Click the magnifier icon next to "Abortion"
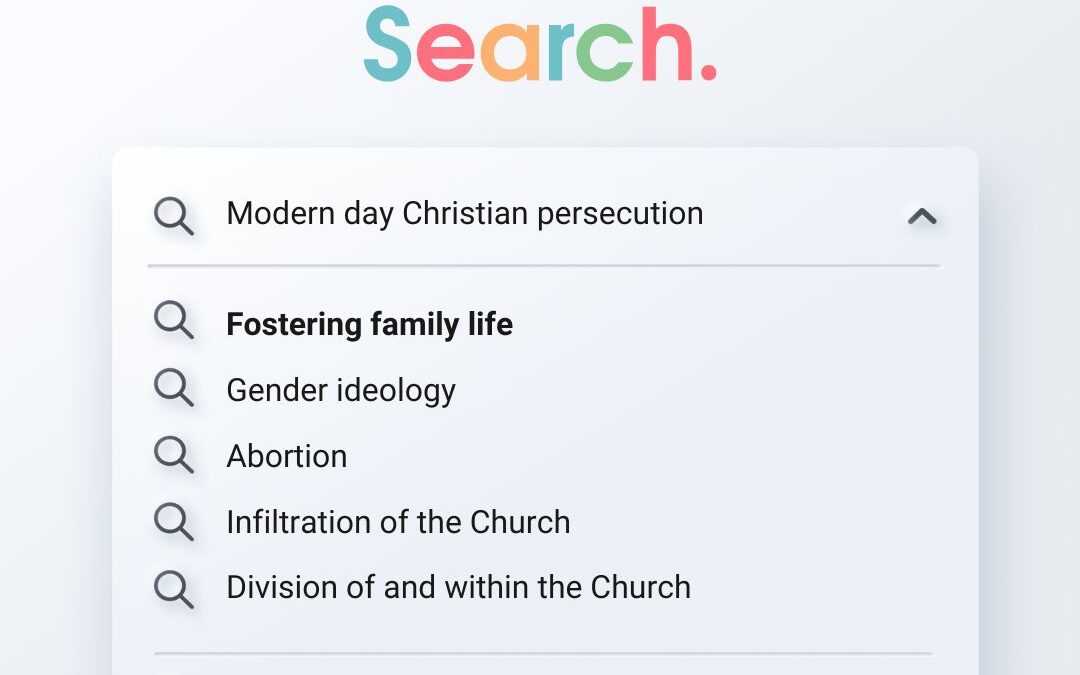 click(175, 455)
